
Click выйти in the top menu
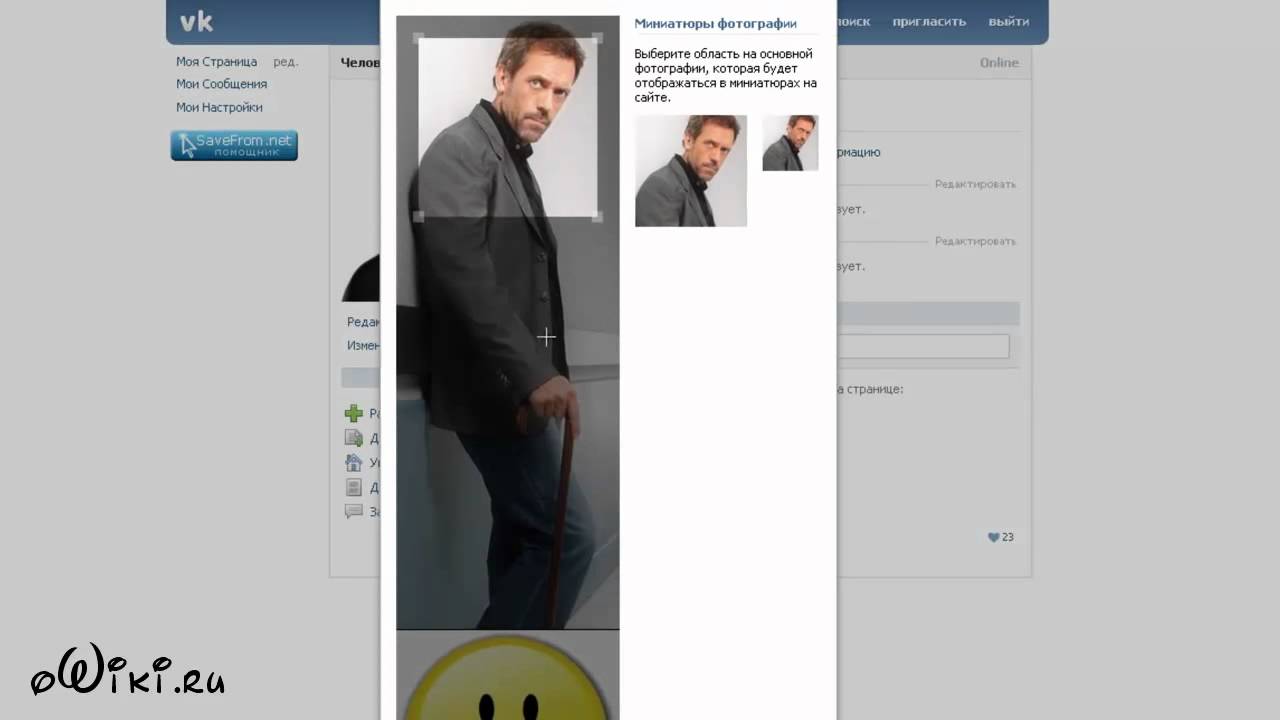click(x=1009, y=21)
